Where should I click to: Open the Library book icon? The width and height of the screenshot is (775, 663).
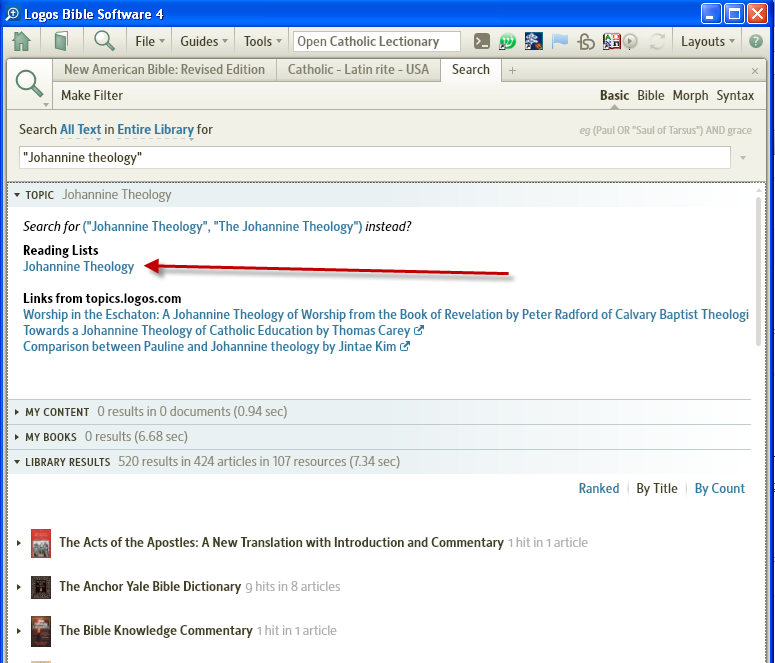tap(61, 41)
